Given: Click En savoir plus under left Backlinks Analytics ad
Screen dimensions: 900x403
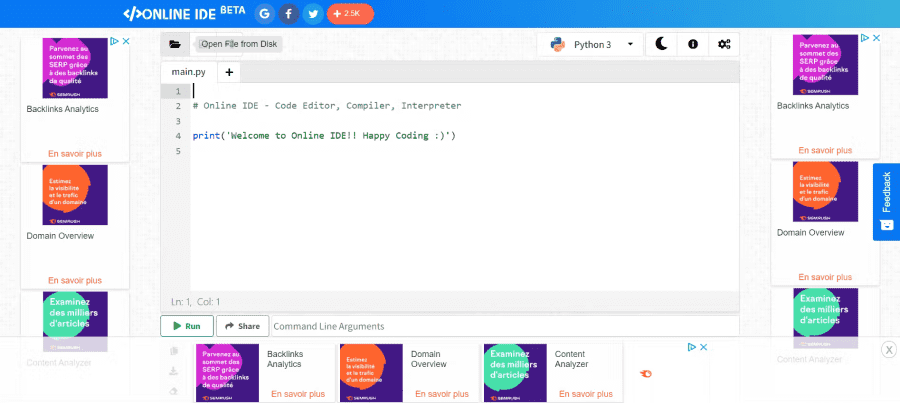Looking at the screenshot, I should point(75,154).
